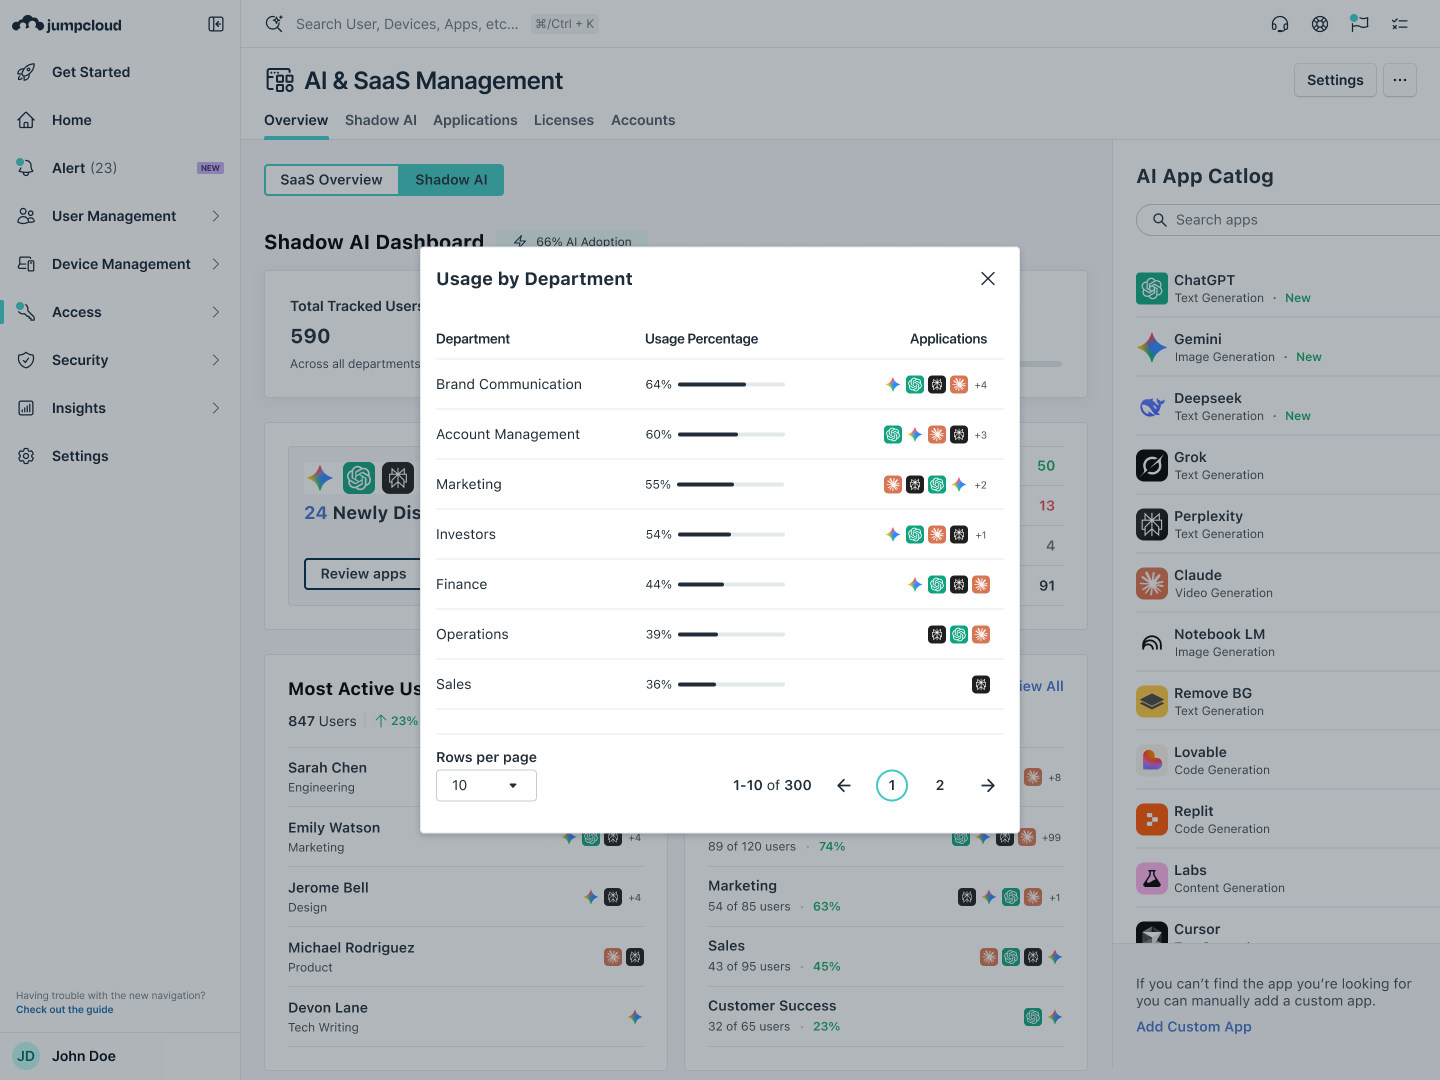Click the Search apps input field
This screenshot has width=1440, height=1080.
pos(1290,220)
